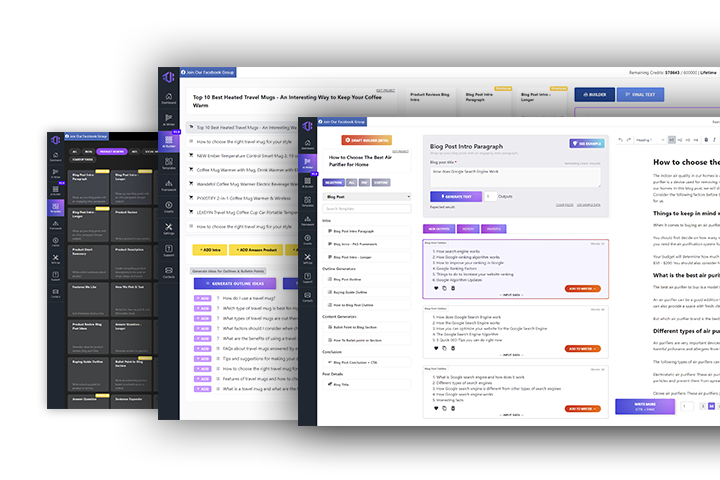Open Dashboard in the dark left window sidebar
The image size is (720, 480).
pyautogui.click(x=56, y=157)
